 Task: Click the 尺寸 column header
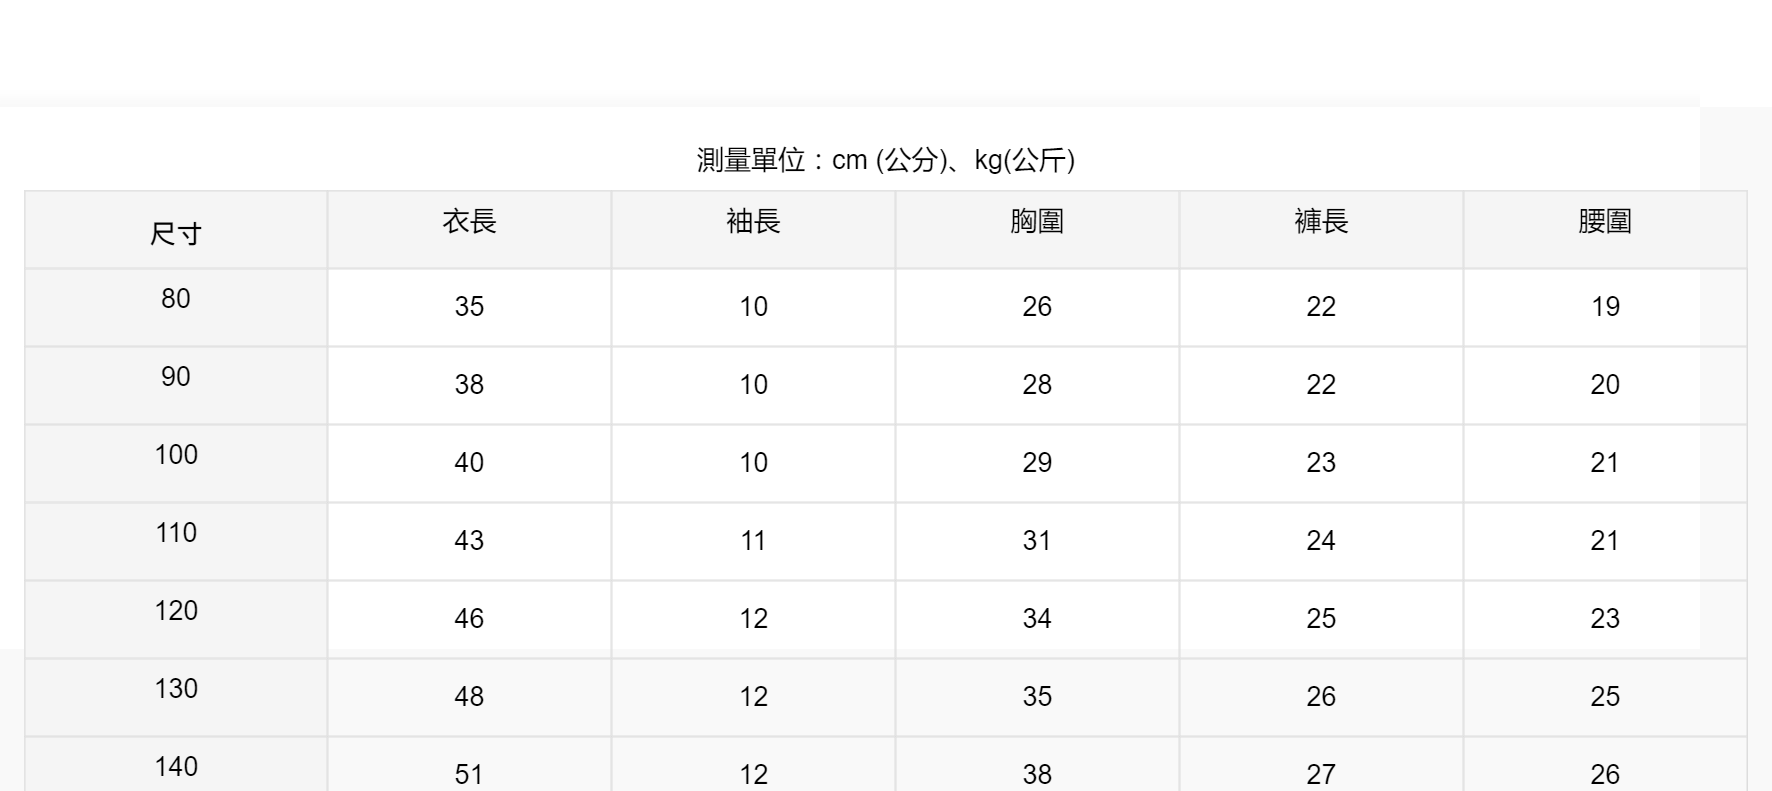[x=176, y=234]
